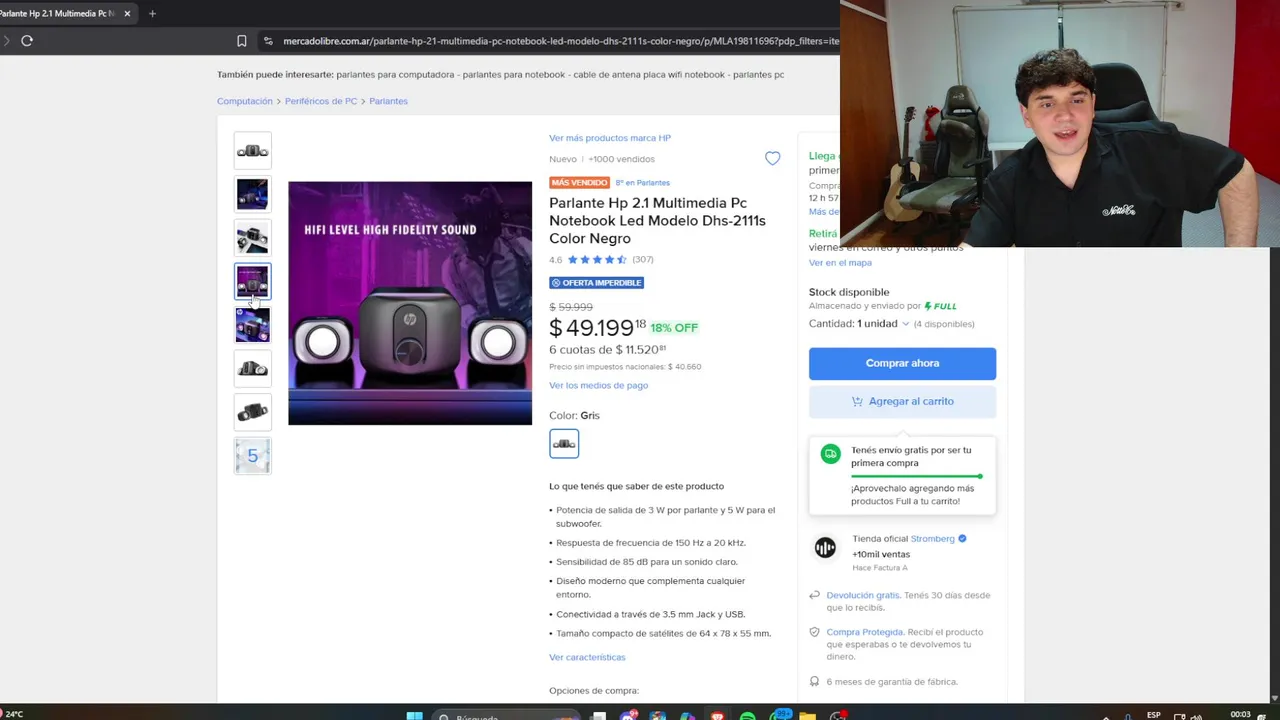
Task: Click the Devolución gratis link
Action: [863, 595]
